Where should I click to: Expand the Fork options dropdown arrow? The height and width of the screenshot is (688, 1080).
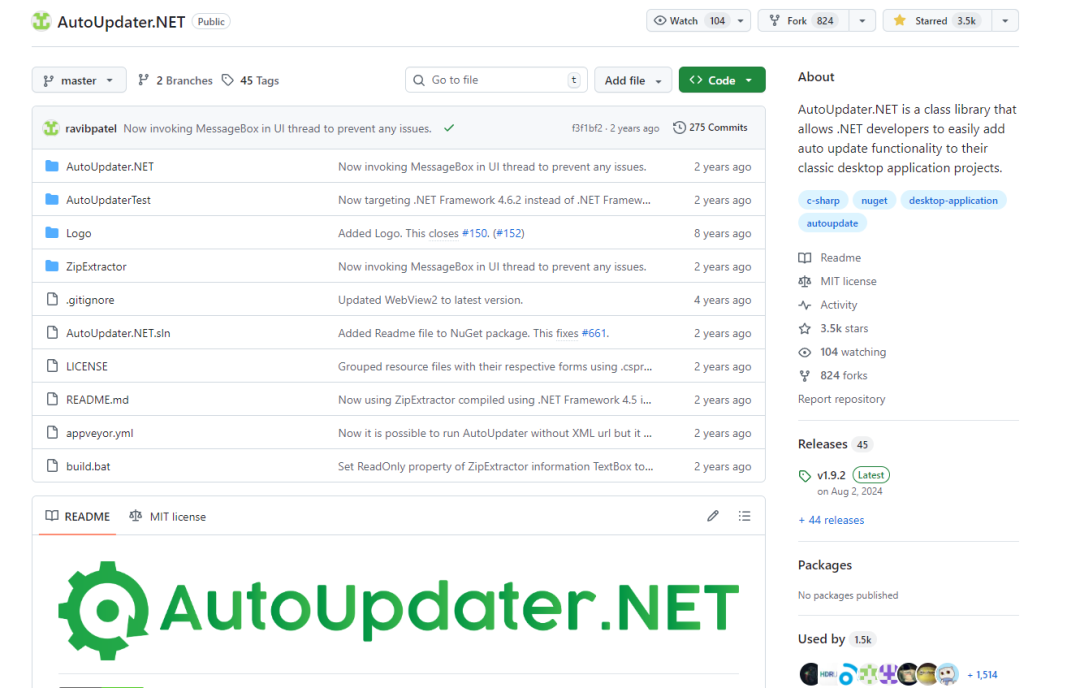tap(862, 21)
